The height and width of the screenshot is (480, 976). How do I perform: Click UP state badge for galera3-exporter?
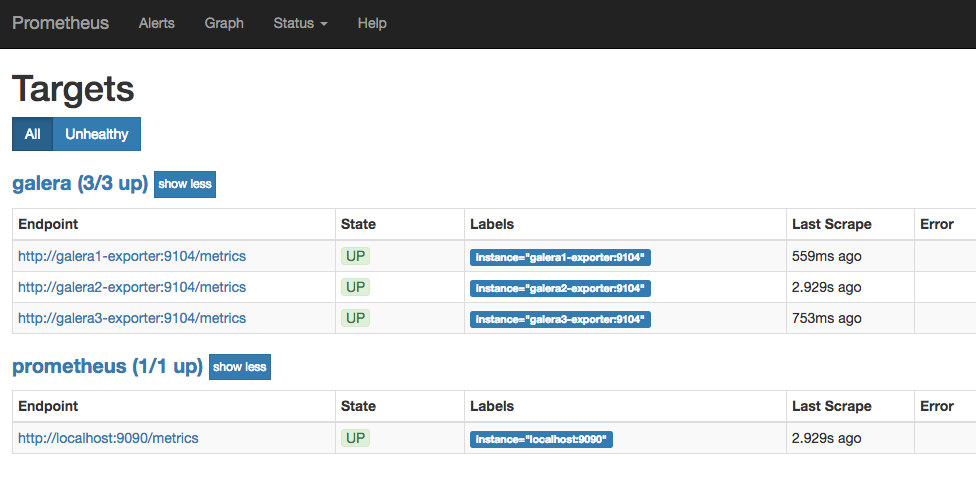[355, 318]
